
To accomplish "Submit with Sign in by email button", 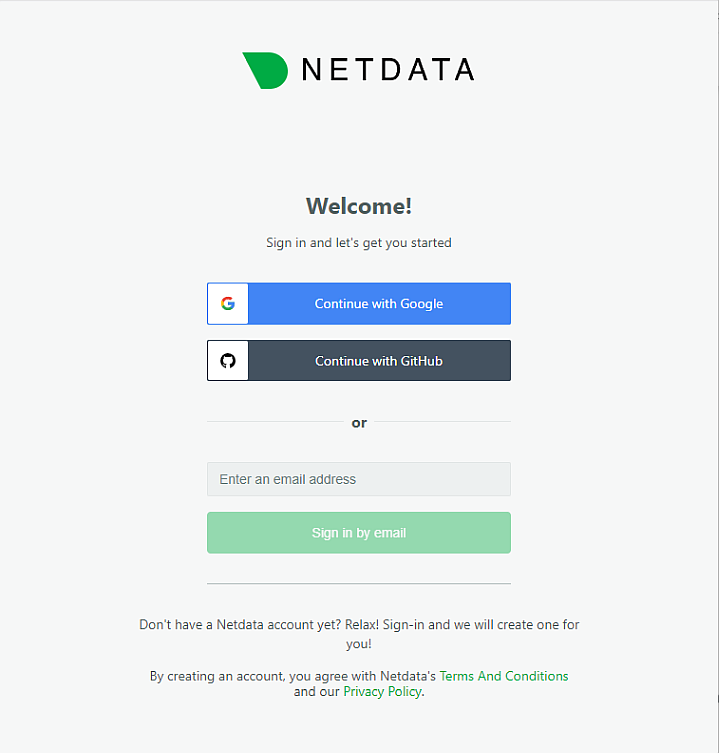I will pos(359,533).
